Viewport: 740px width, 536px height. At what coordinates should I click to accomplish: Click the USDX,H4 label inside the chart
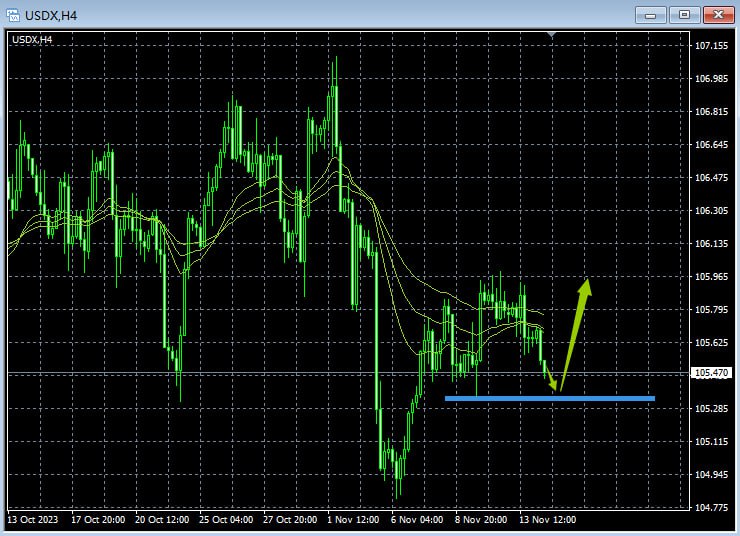pyautogui.click(x=32, y=39)
